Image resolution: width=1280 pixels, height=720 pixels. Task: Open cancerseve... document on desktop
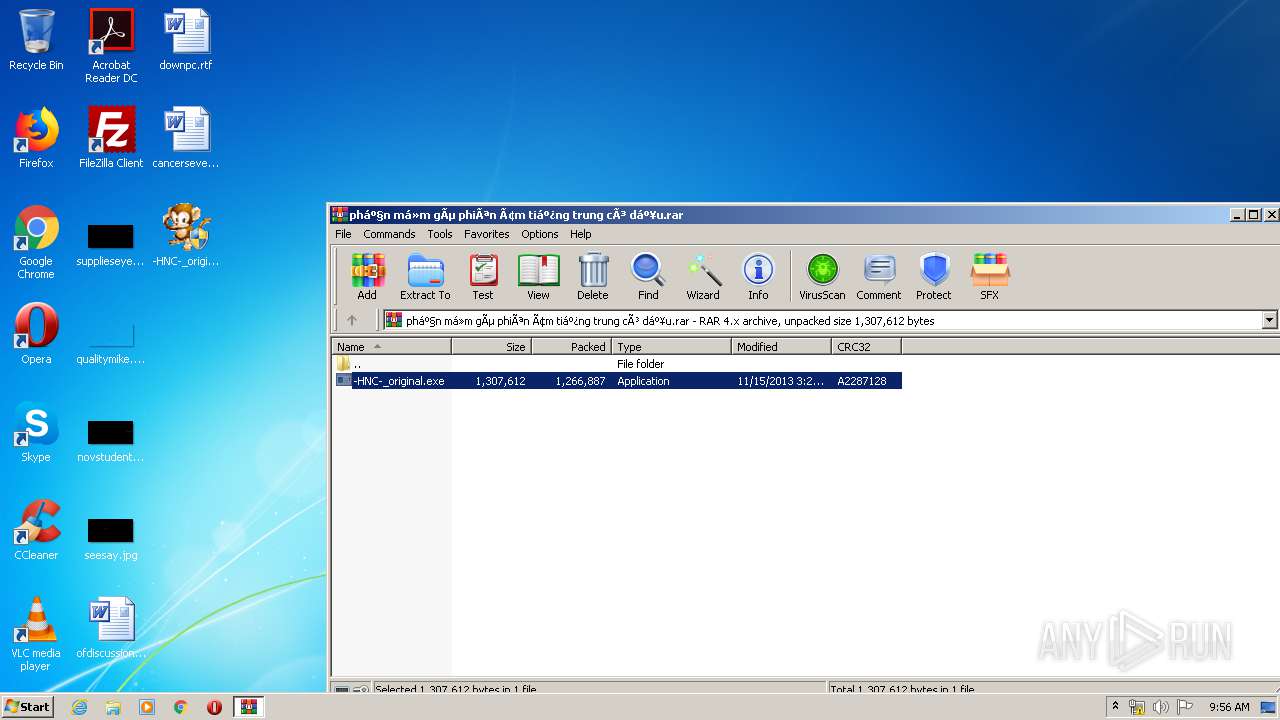click(186, 138)
